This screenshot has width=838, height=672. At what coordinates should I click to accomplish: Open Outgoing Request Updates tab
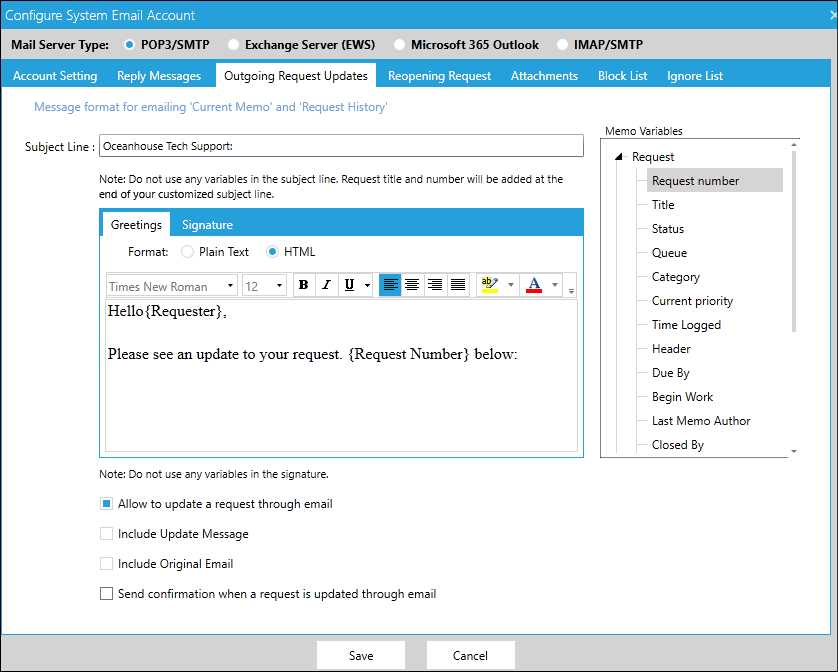point(296,75)
